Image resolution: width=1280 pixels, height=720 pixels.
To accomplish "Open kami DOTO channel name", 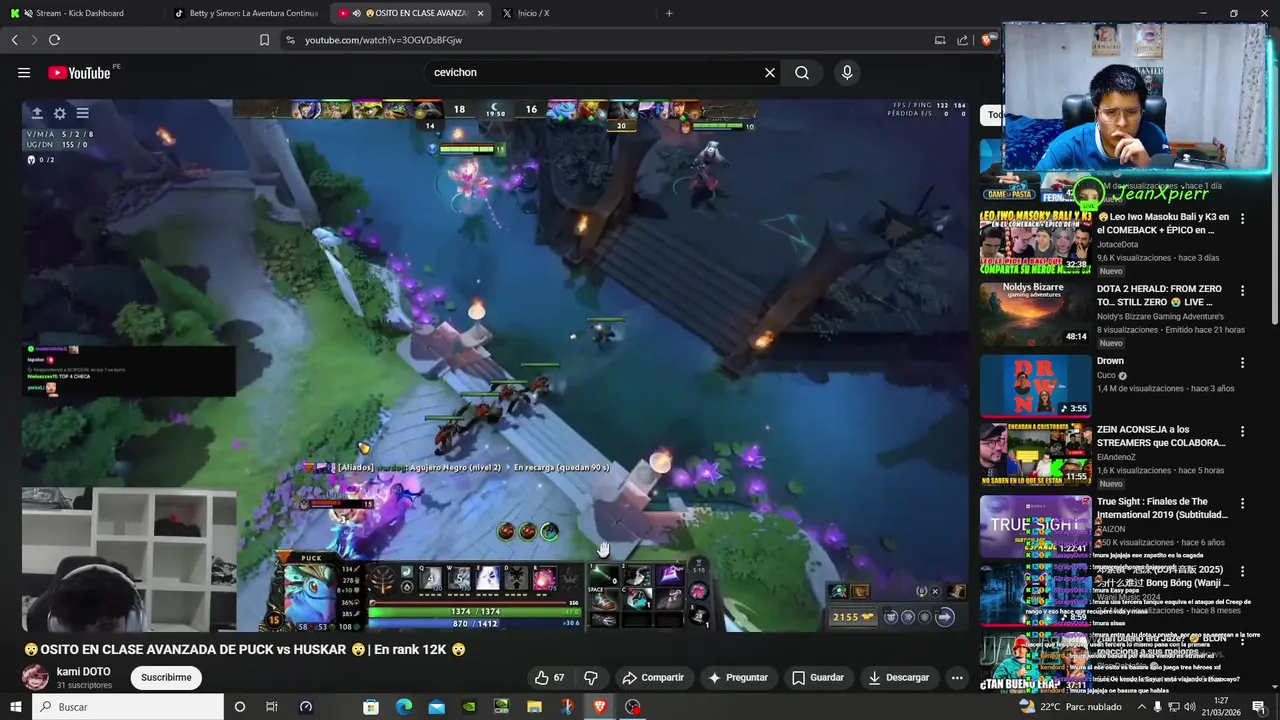I will (84, 671).
